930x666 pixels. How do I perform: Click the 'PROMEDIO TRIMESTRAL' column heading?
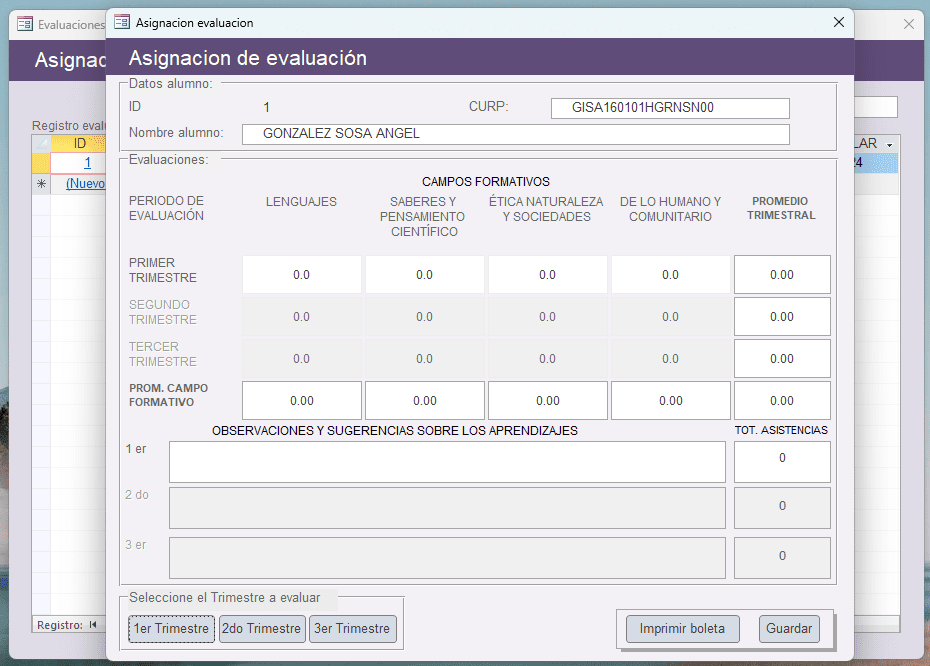pyautogui.click(x=781, y=208)
